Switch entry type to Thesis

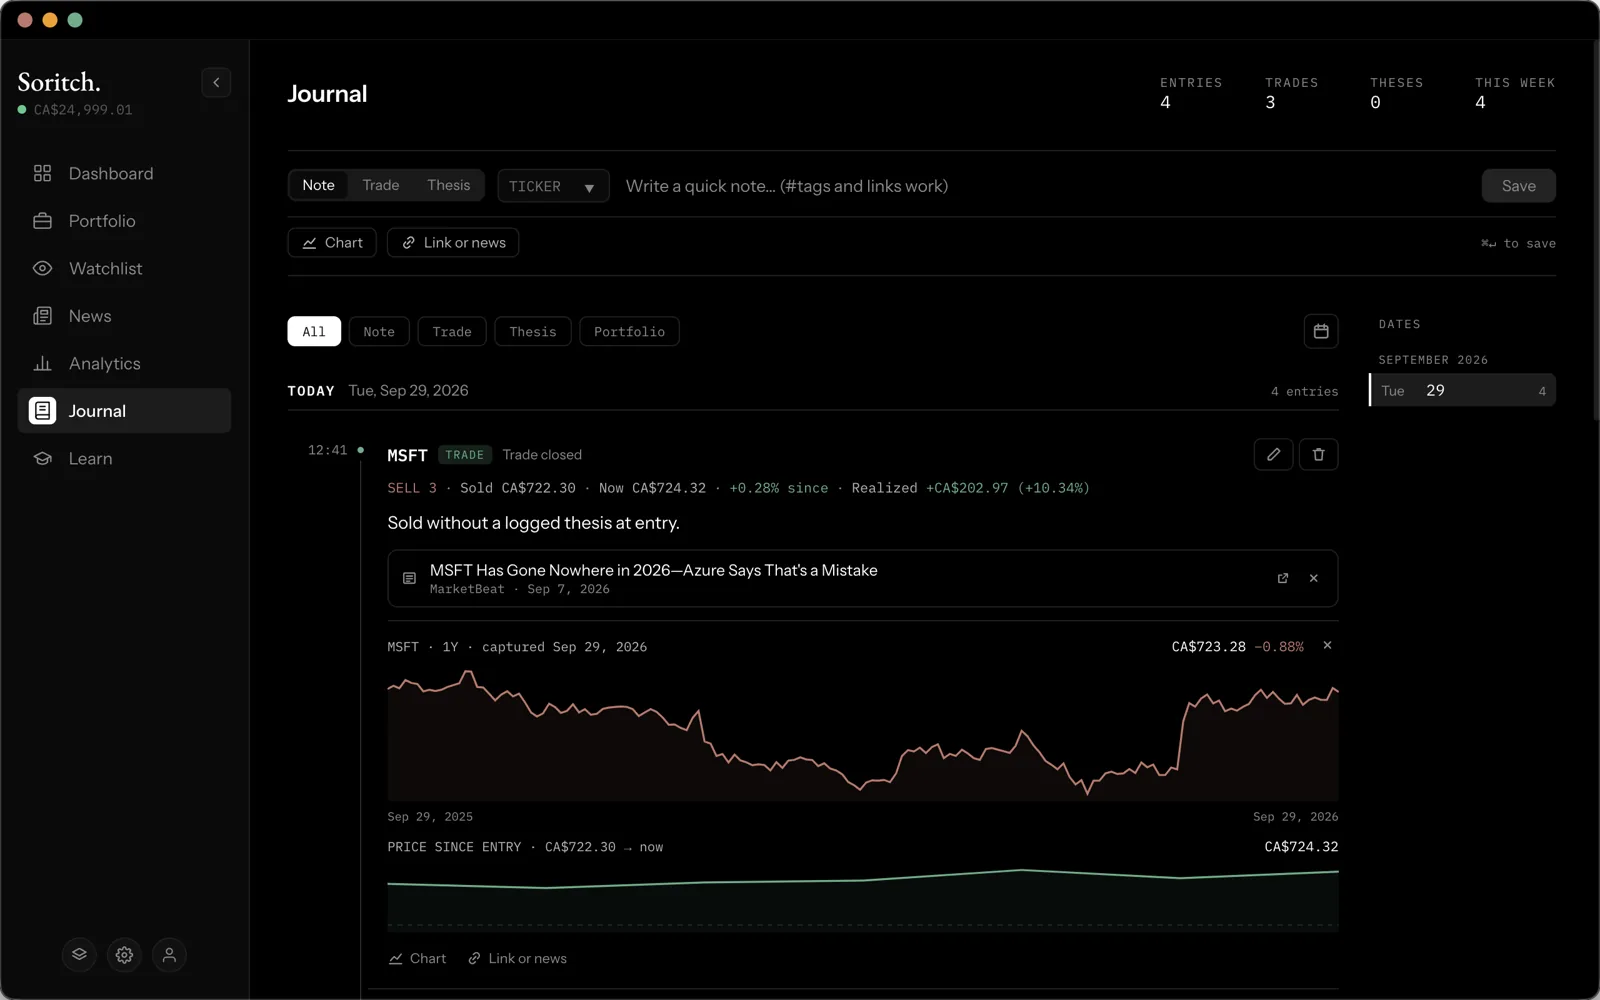click(x=448, y=185)
